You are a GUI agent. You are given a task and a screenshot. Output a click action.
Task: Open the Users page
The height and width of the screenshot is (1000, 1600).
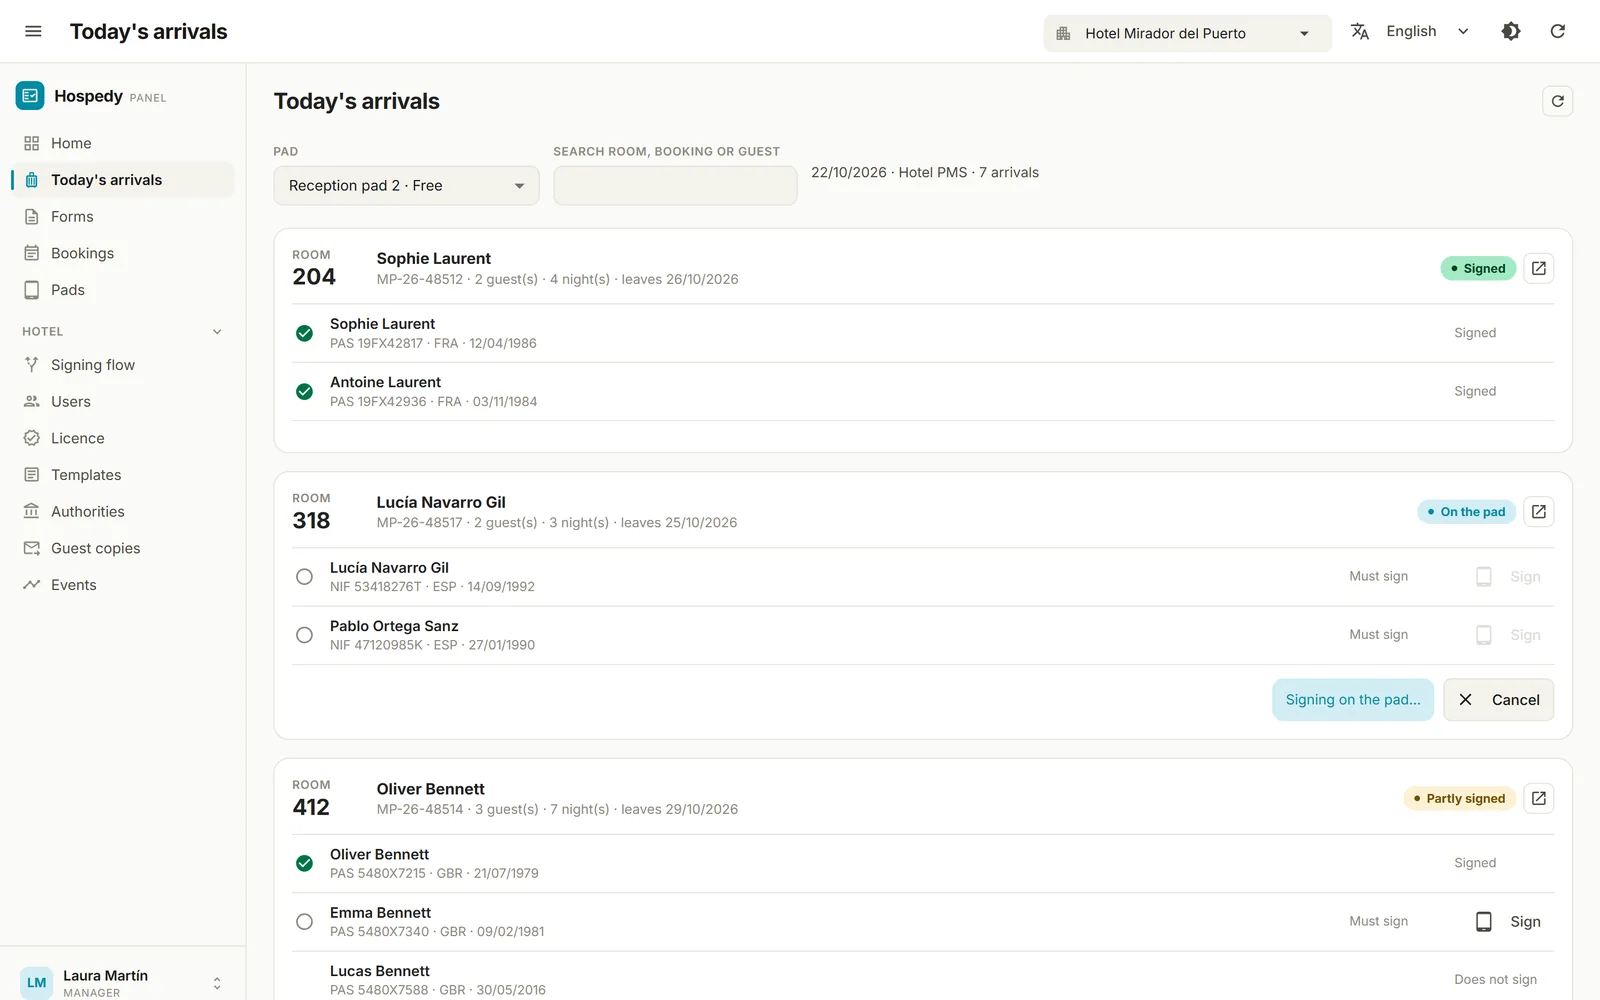(123, 402)
